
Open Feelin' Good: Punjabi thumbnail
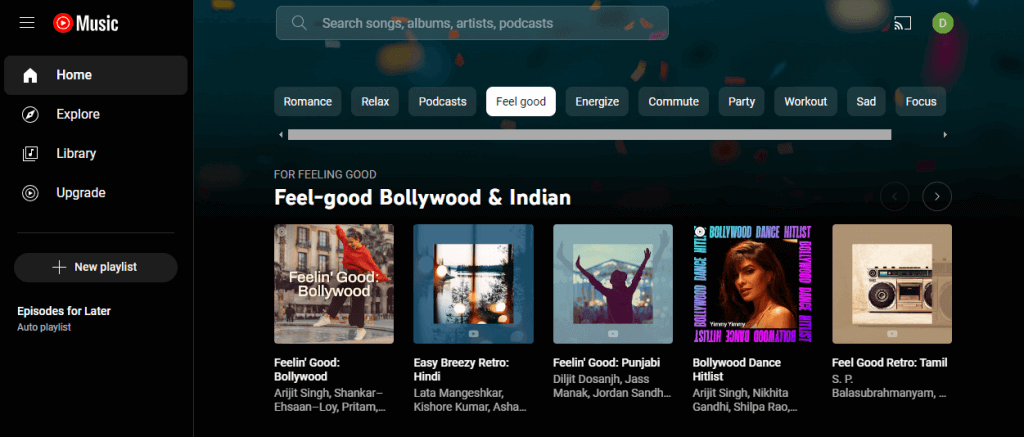613,284
